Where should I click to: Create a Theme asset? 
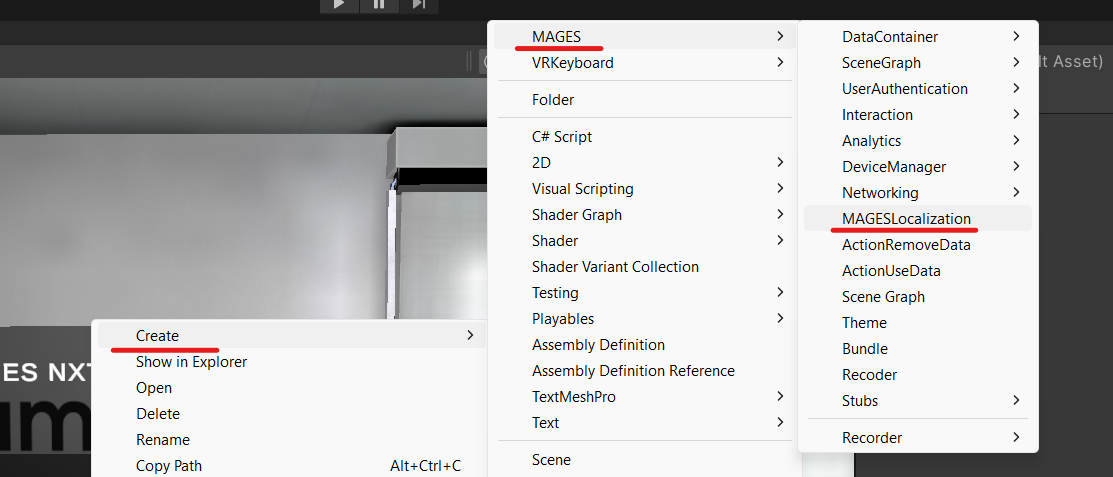coord(918,323)
